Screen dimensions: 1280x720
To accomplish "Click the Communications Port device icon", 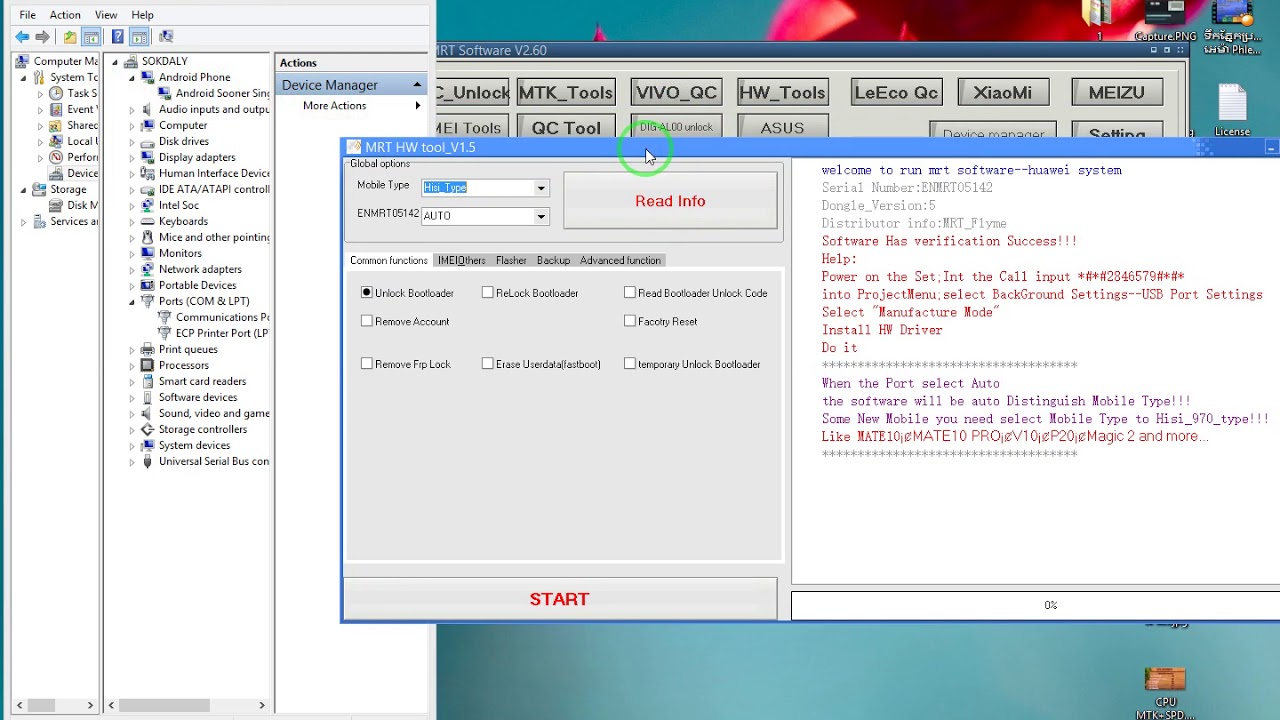I will tap(164, 317).
